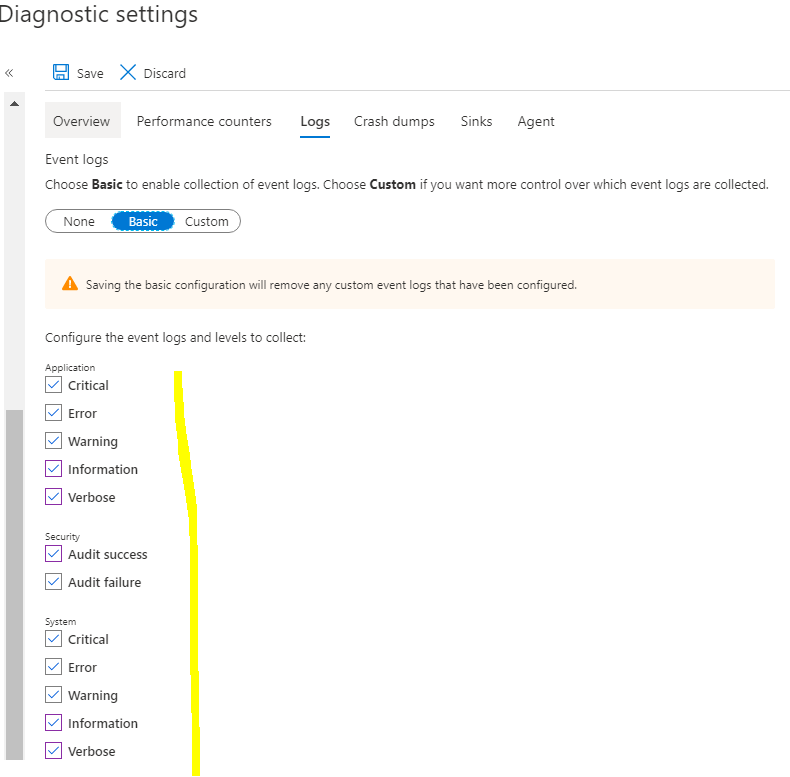Click the Security section label
Viewport: 790px width, 777px height.
62,536
